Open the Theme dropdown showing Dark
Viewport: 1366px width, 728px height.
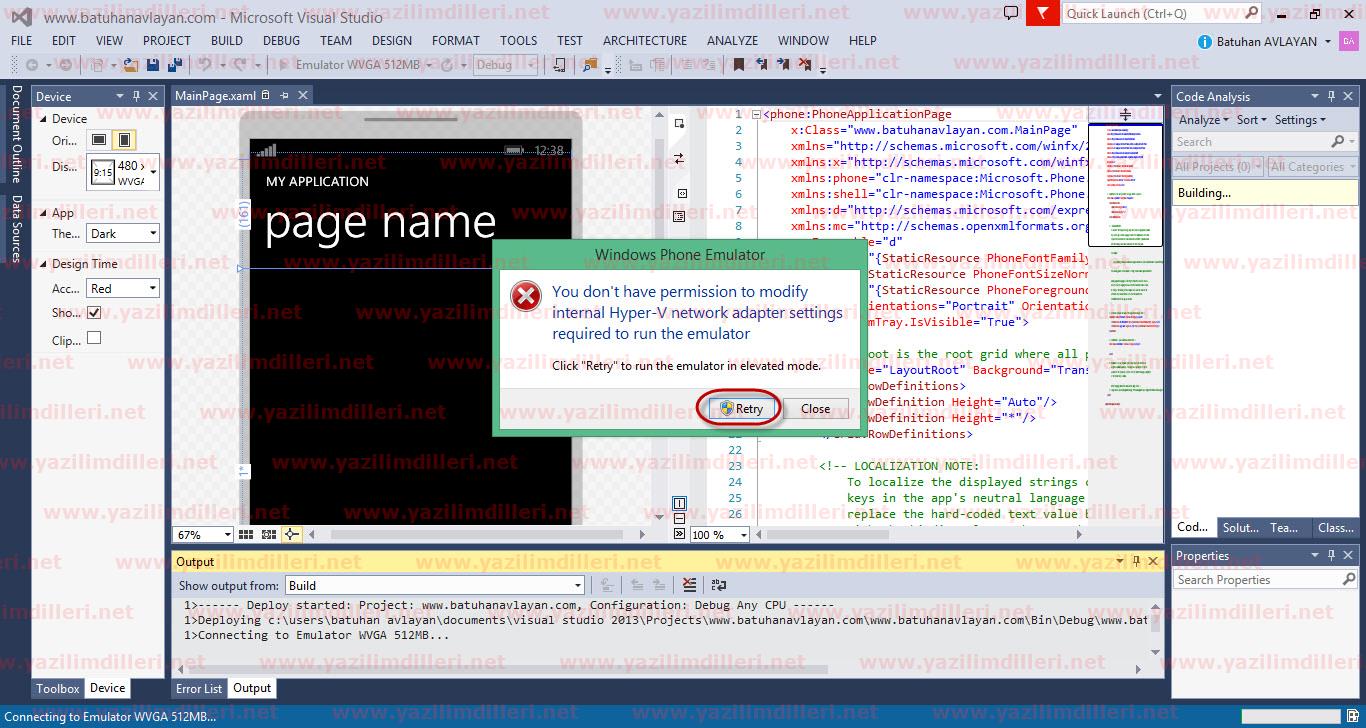(x=123, y=233)
